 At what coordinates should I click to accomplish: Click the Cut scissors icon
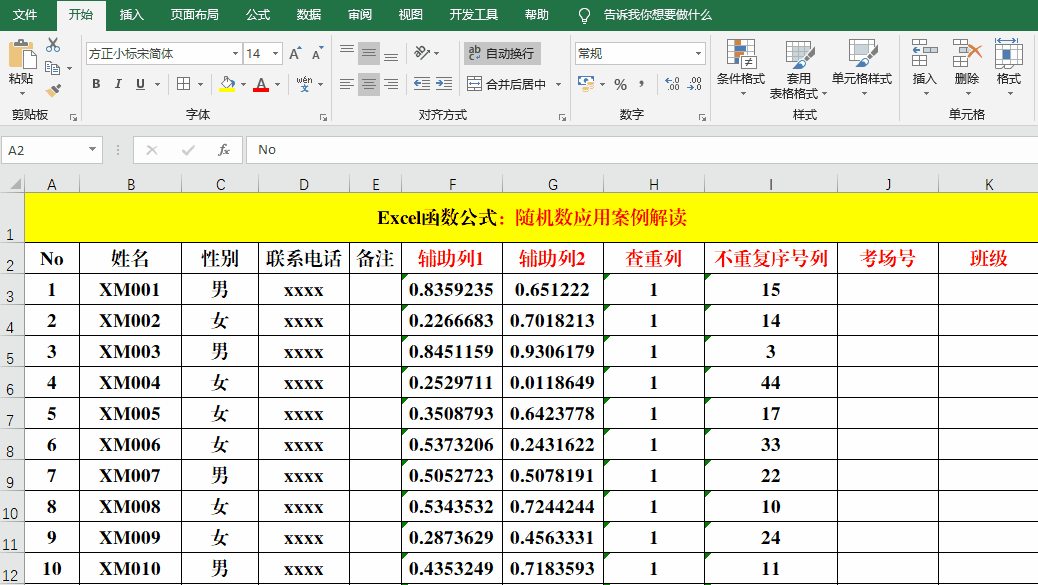tap(53, 45)
